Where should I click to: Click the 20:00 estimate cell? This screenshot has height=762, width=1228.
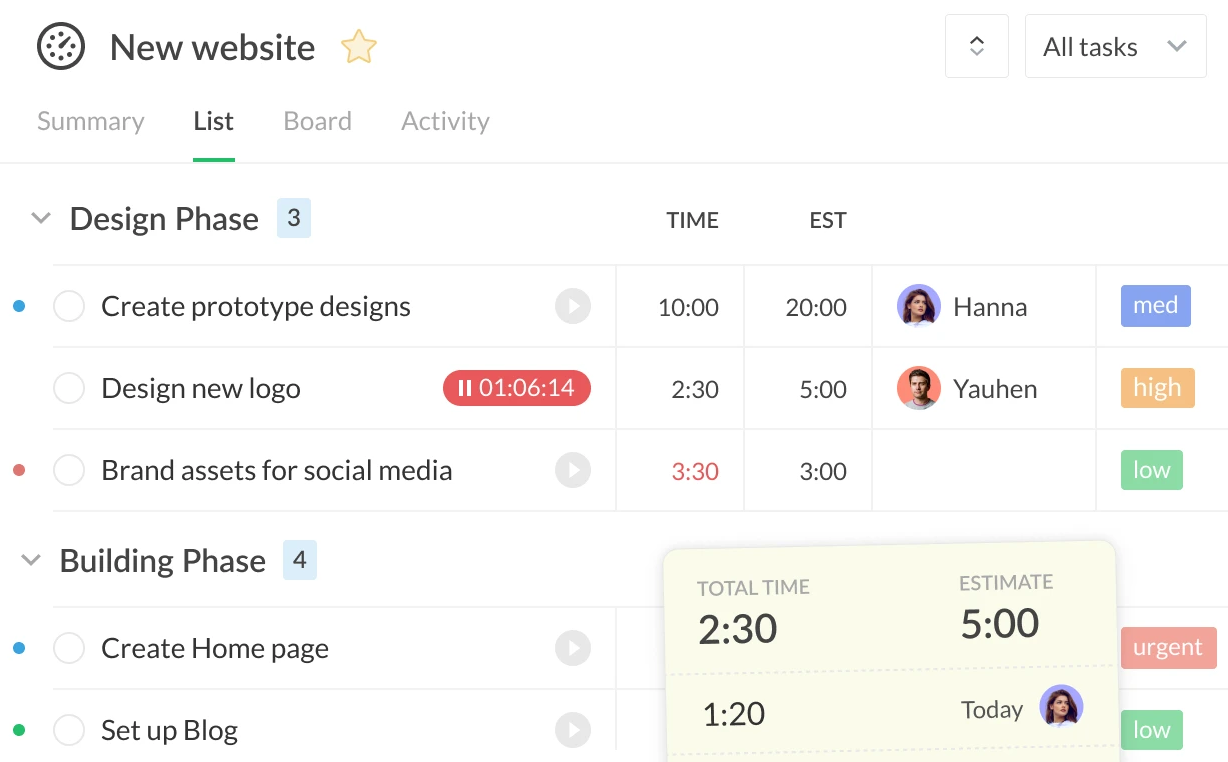(816, 307)
